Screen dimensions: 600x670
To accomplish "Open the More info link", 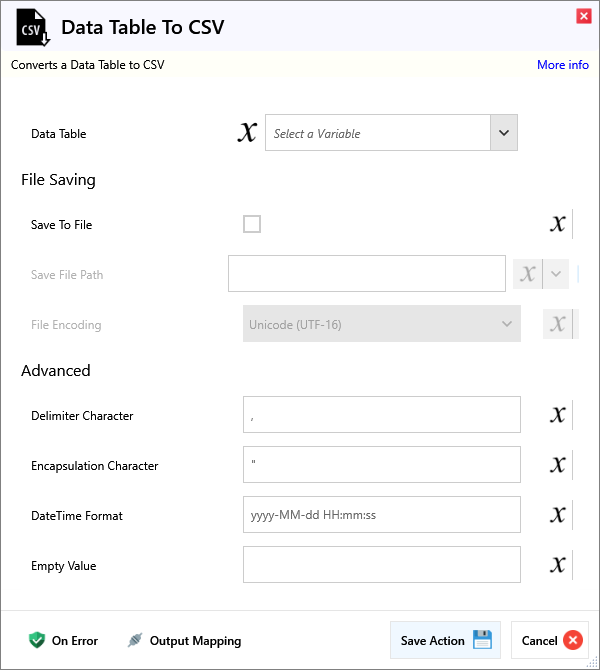I will (562, 65).
